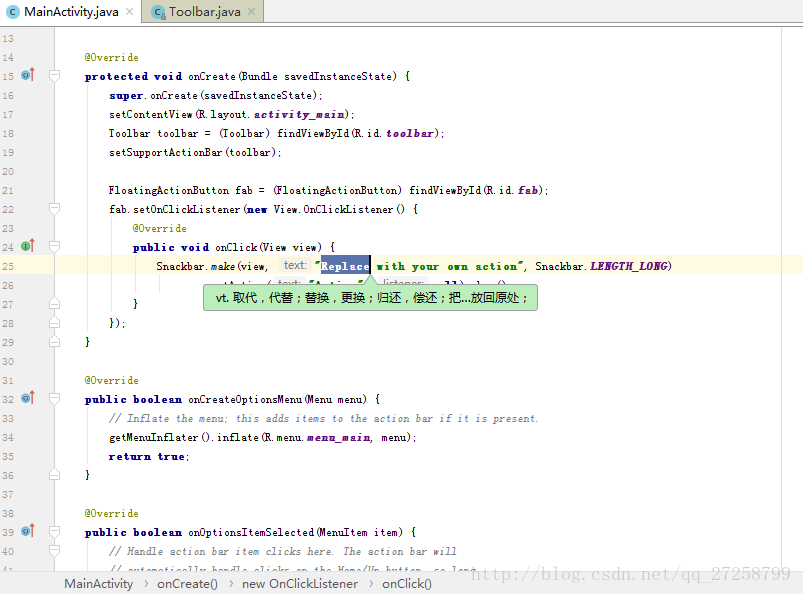Click super.onCreate call on line 16
The width and height of the screenshot is (803, 594).
click(x=216, y=96)
